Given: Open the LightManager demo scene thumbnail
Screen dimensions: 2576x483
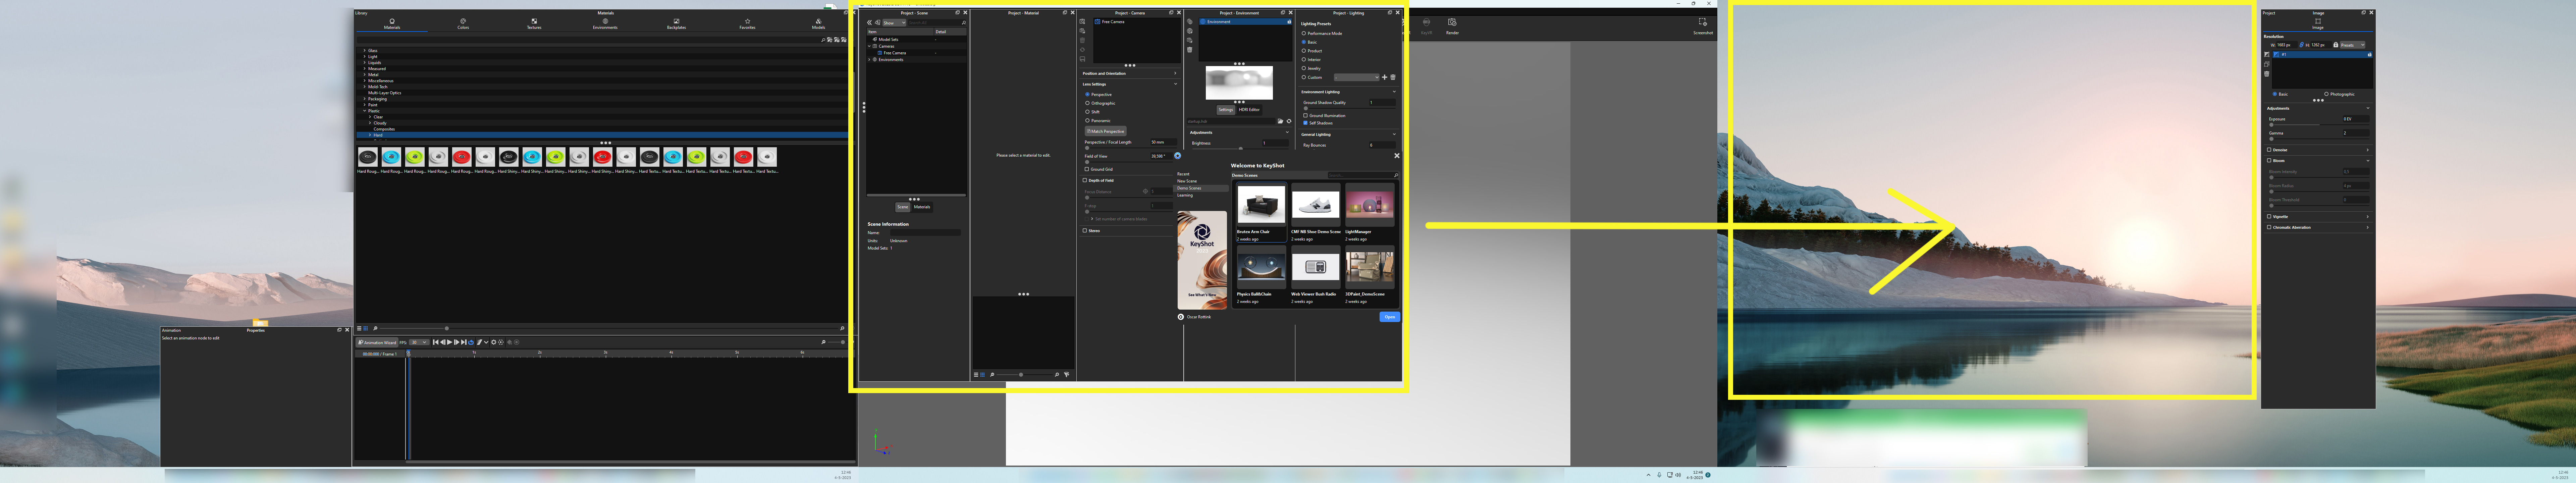Looking at the screenshot, I should [1370, 205].
